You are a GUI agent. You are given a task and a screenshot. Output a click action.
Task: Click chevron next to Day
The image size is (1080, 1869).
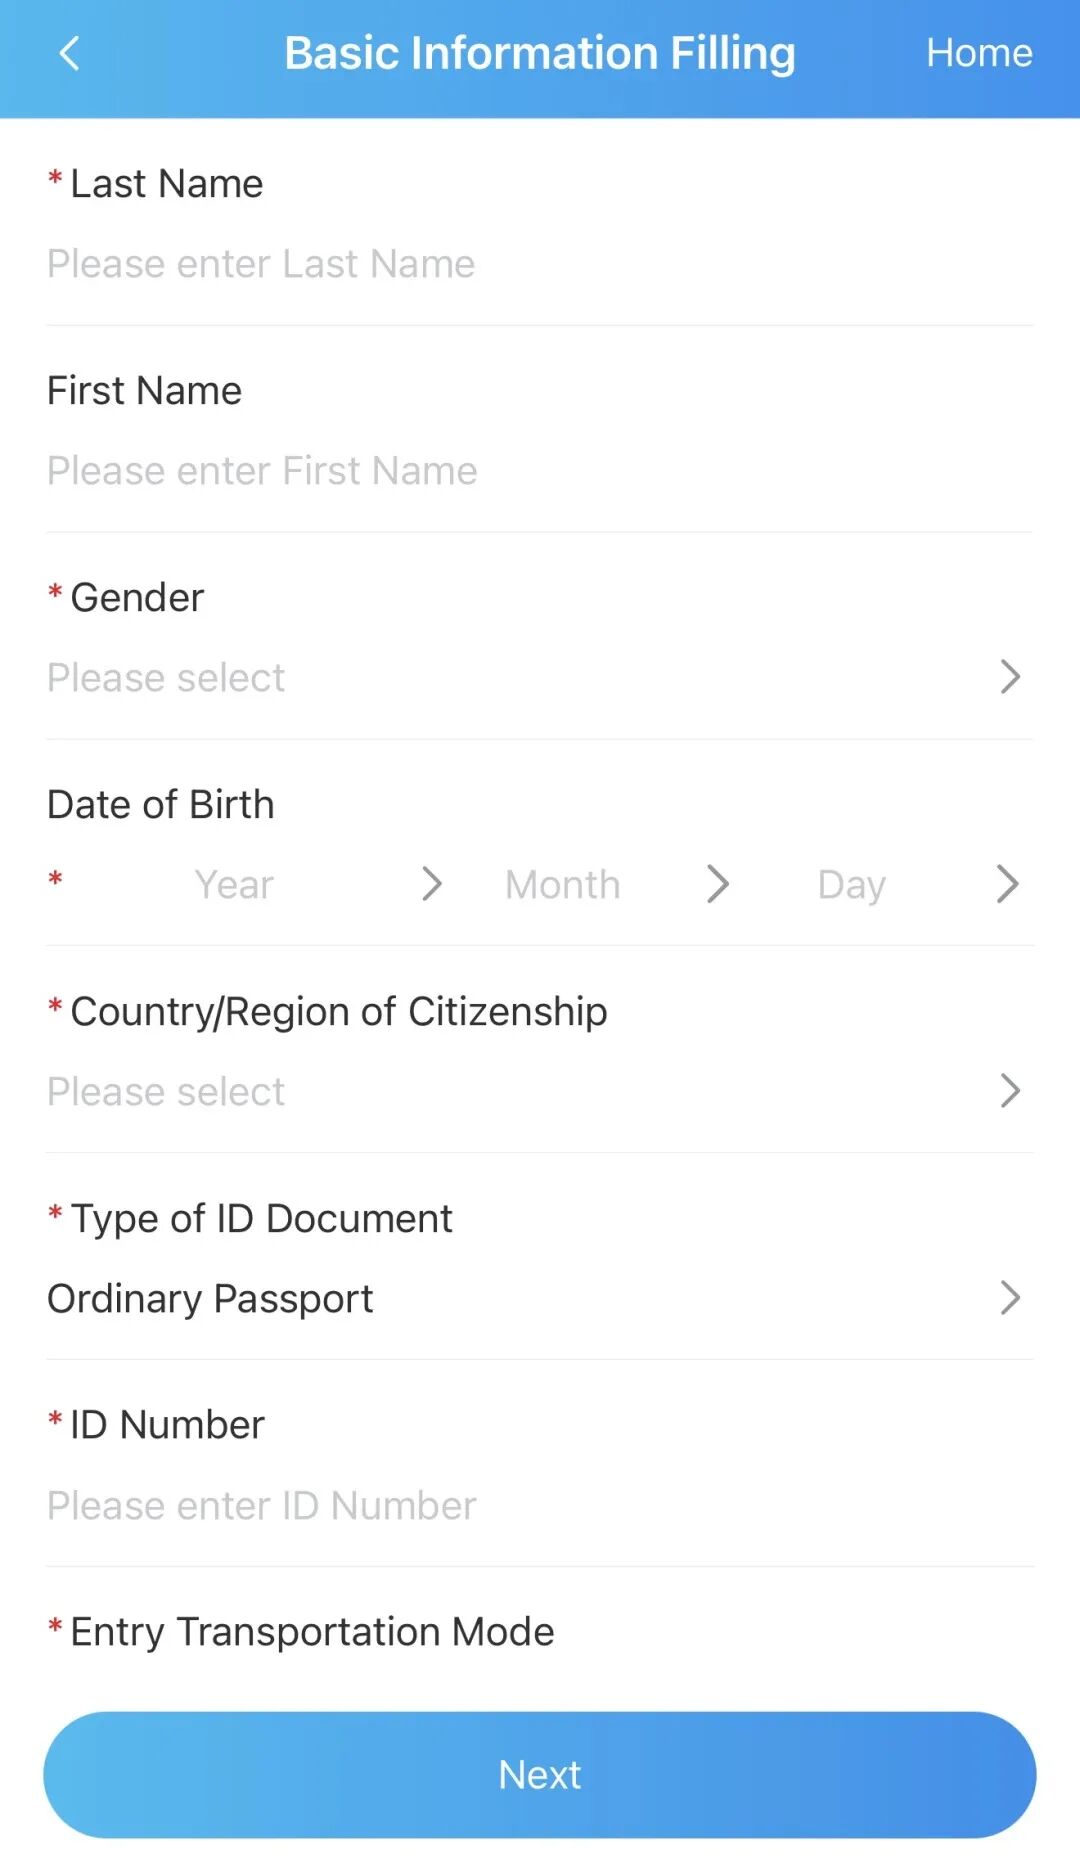pos(1008,884)
